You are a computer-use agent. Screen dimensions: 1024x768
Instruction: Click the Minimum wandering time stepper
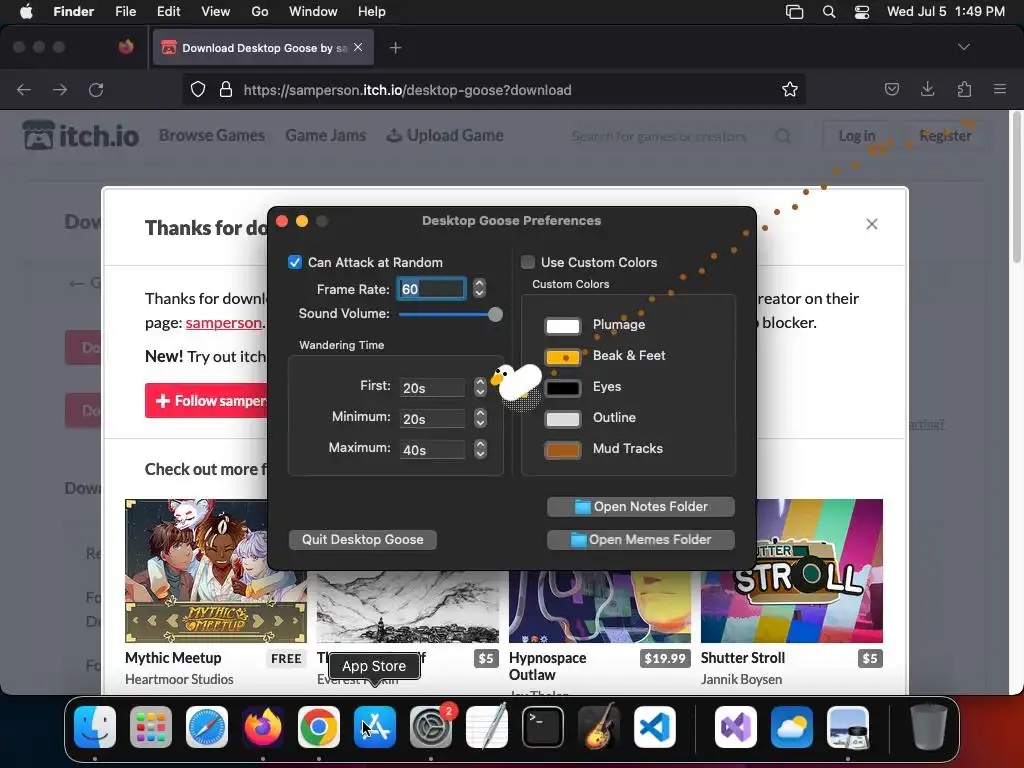point(480,418)
